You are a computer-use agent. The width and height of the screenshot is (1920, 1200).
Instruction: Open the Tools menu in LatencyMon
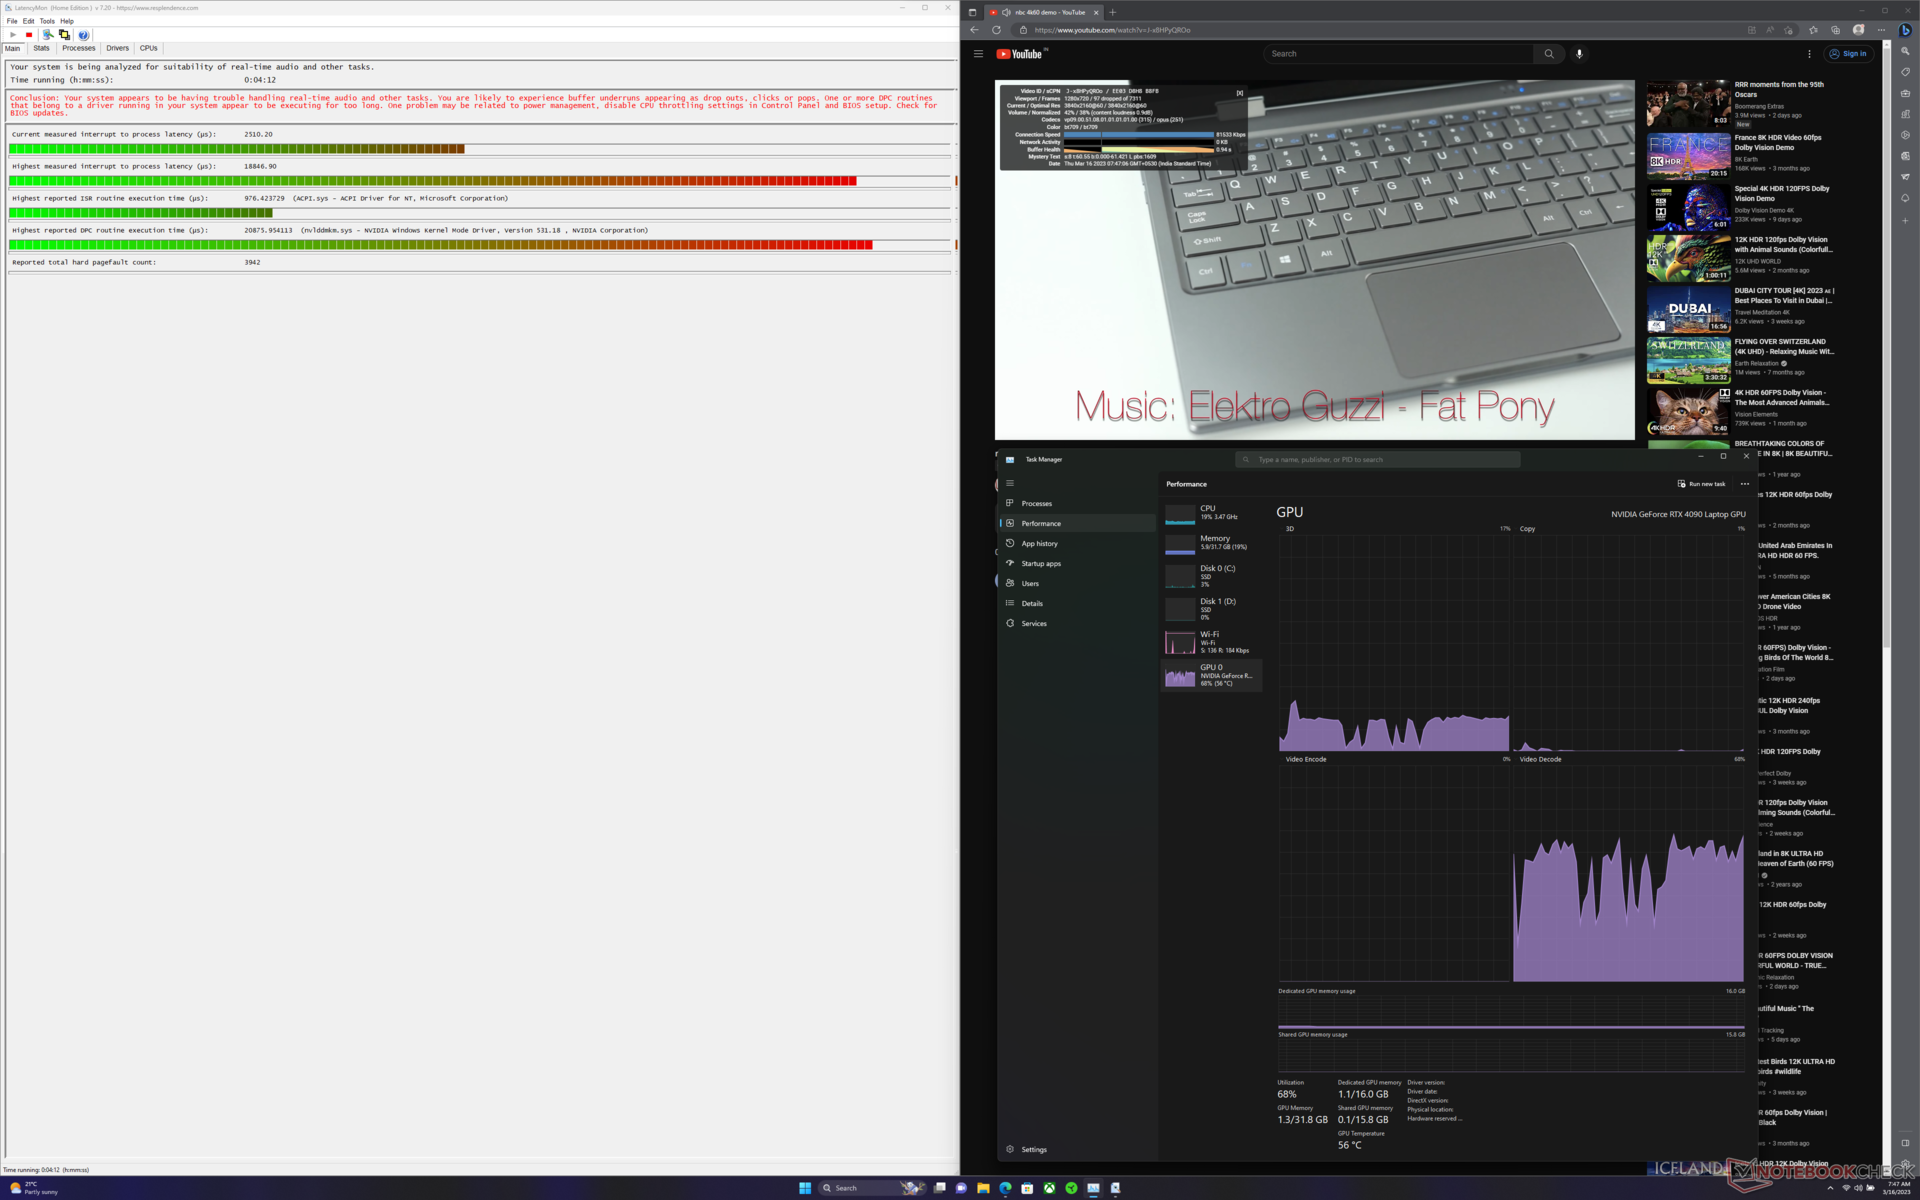[x=47, y=21]
